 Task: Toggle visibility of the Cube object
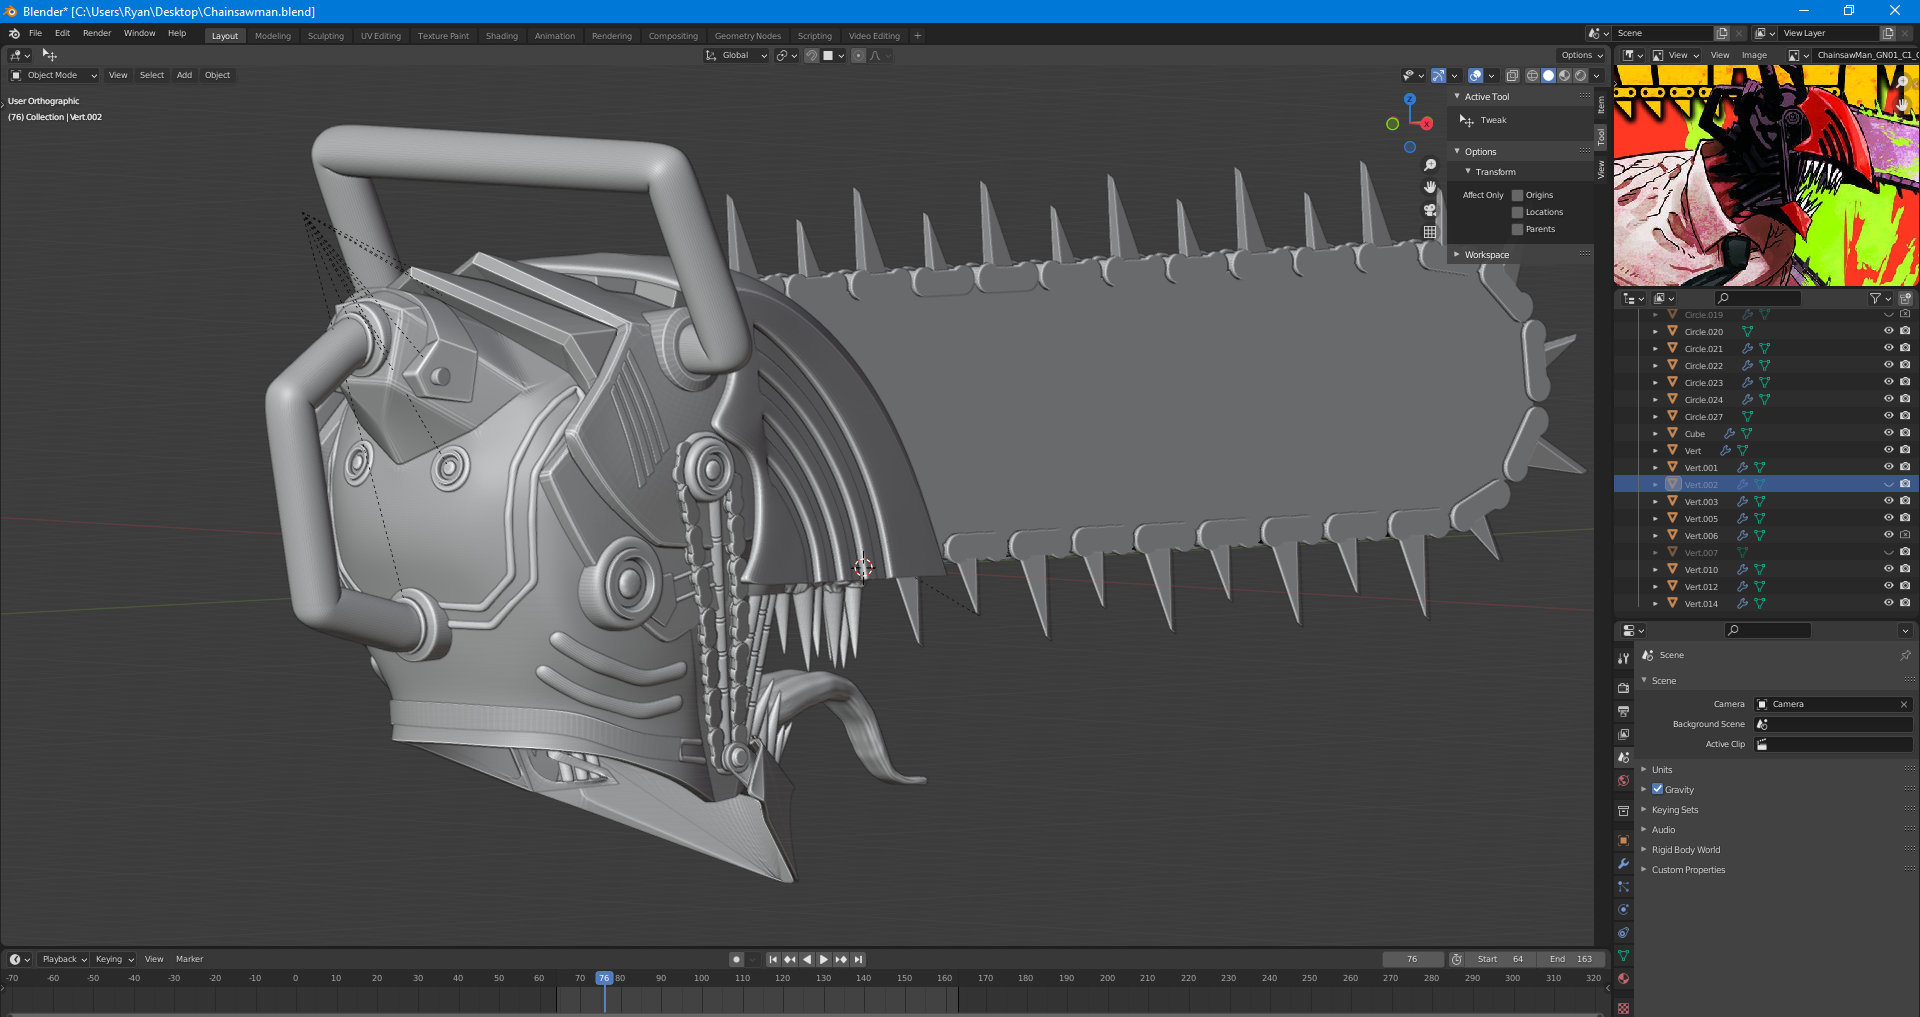1888,433
